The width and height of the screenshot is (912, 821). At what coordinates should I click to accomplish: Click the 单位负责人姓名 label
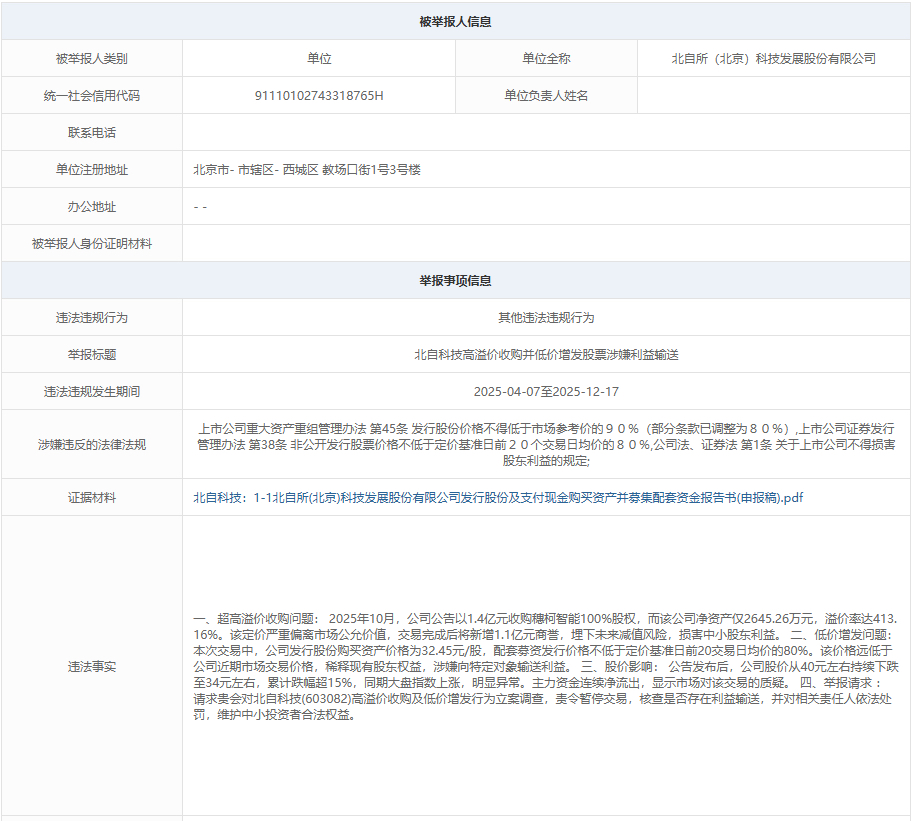point(546,96)
